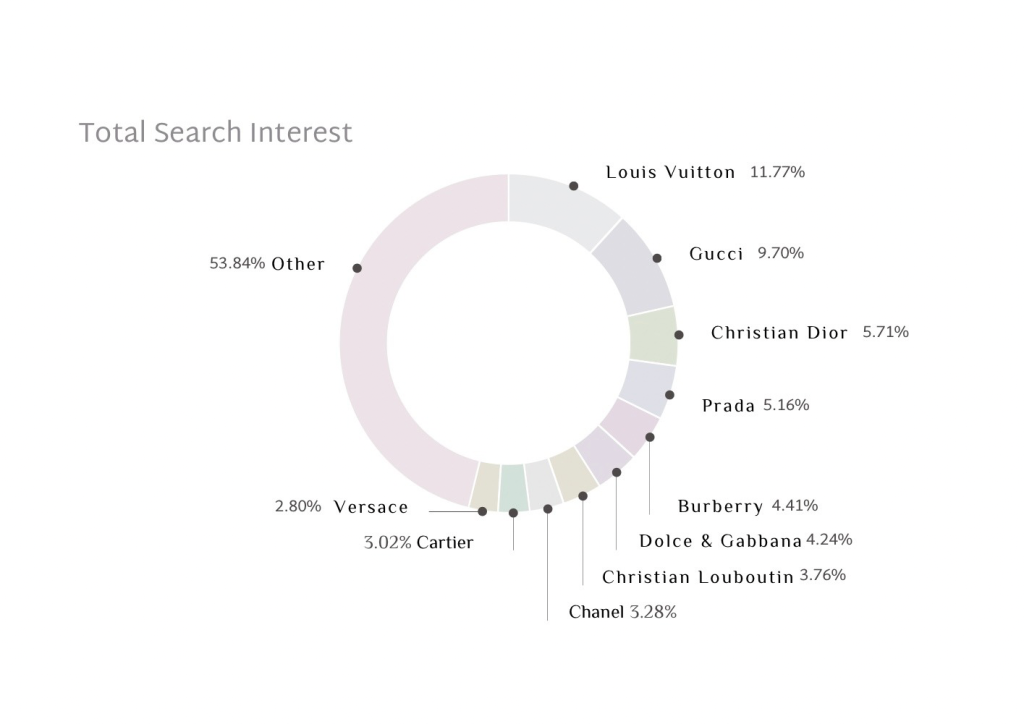The width and height of the screenshot is (1024, 724).
Task: Click the 11.77% percentage value
Action: (777, 172)
